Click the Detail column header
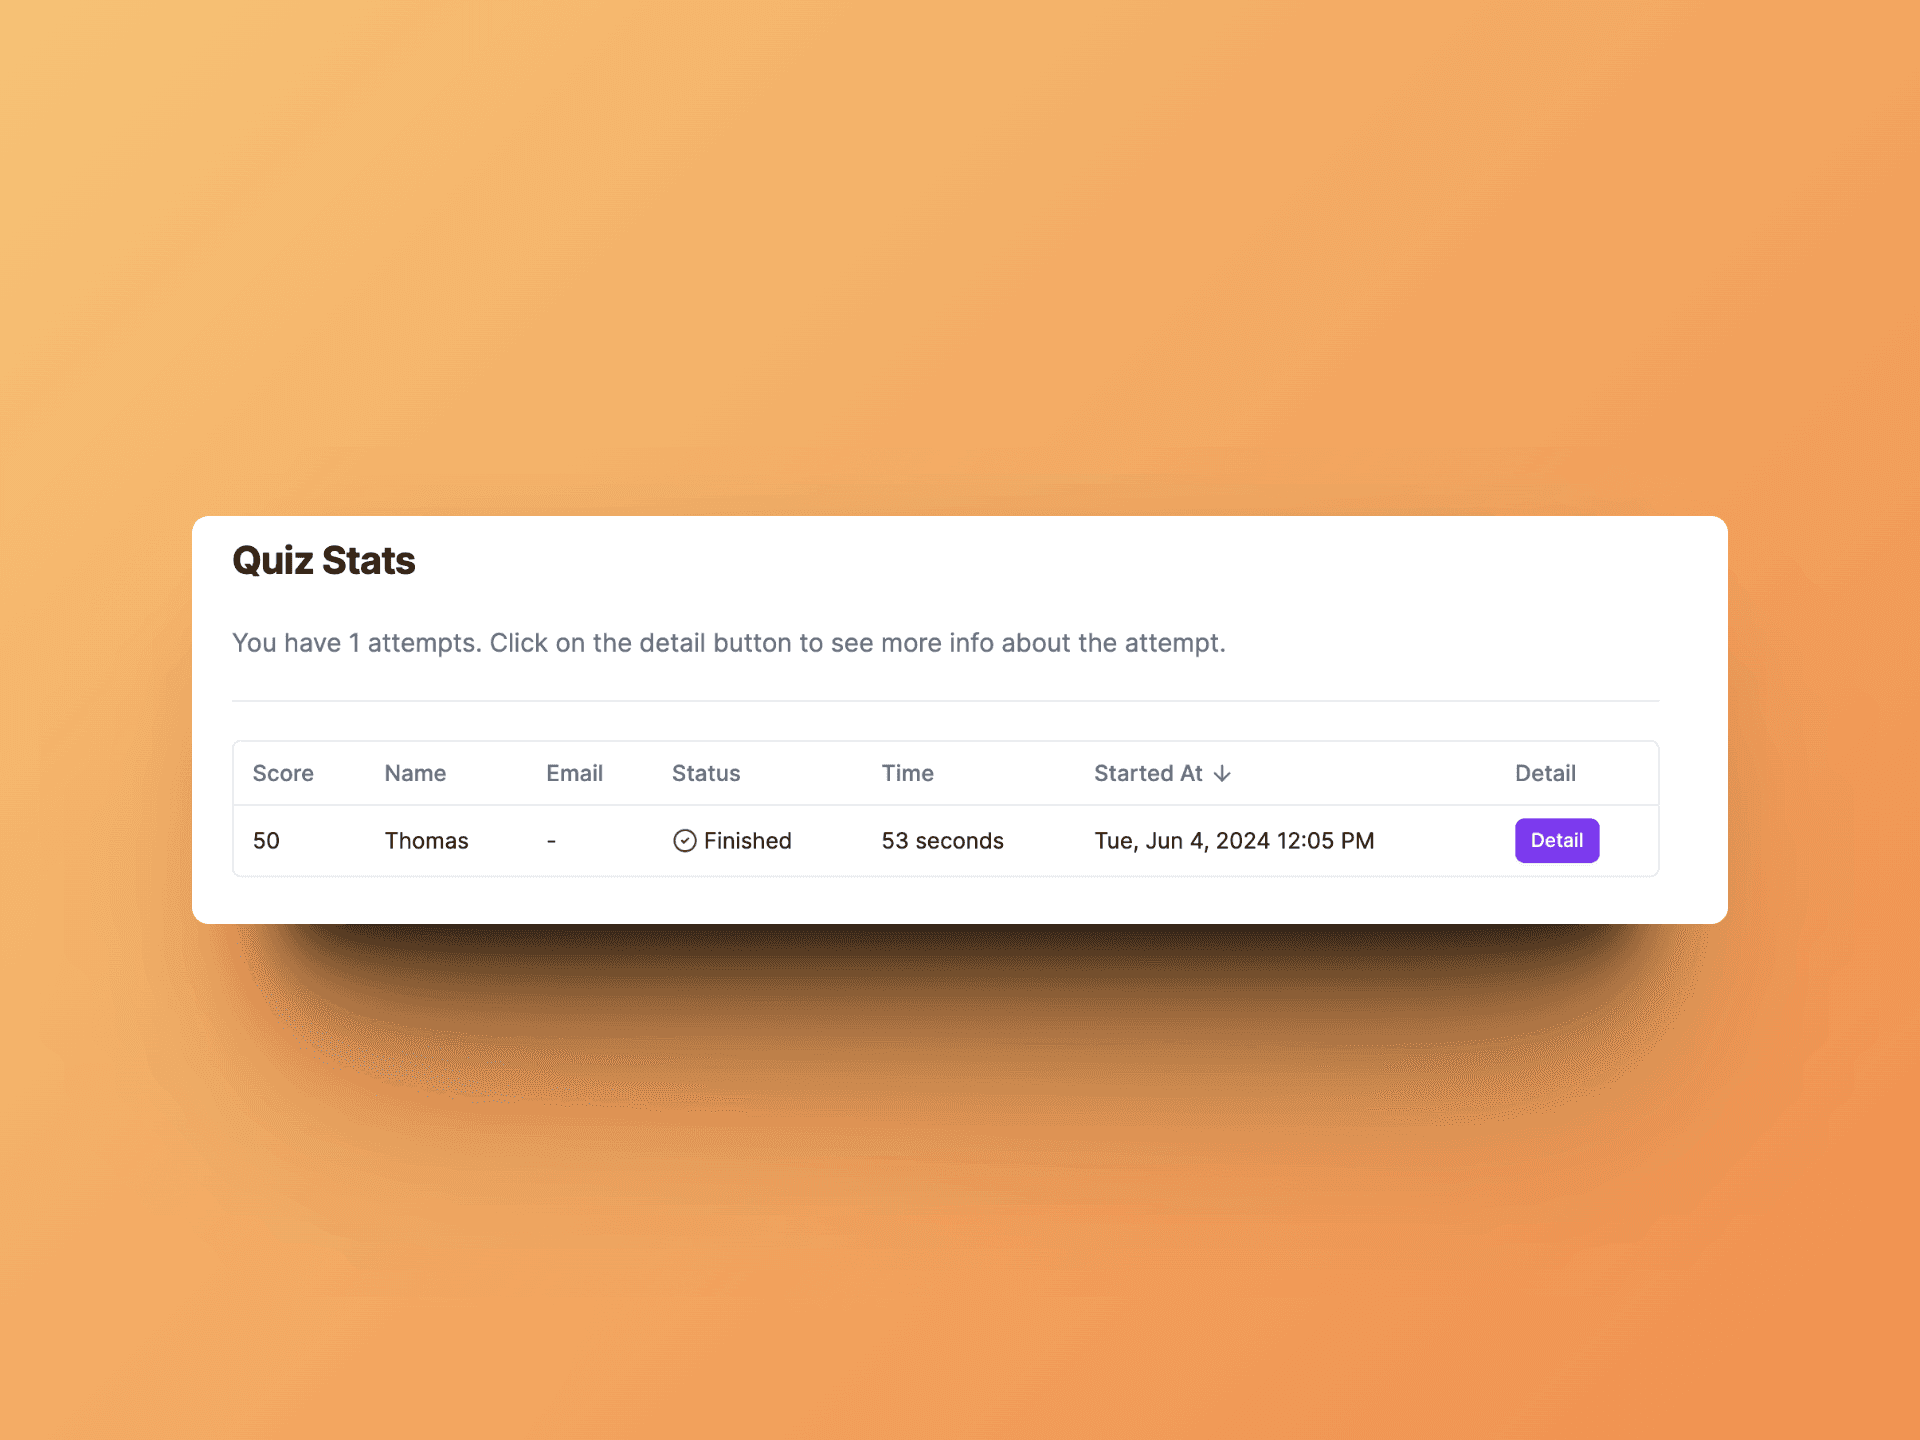 (x=1545, y=774)
